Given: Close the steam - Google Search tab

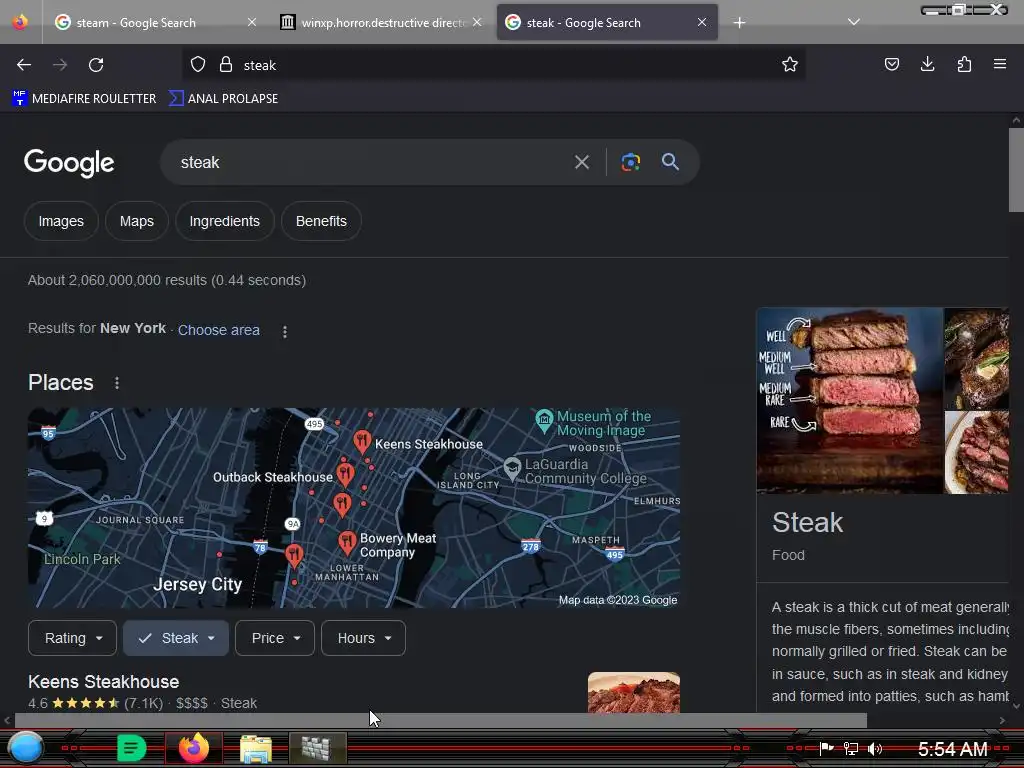Looking at the screenshot, I should 251,22.
